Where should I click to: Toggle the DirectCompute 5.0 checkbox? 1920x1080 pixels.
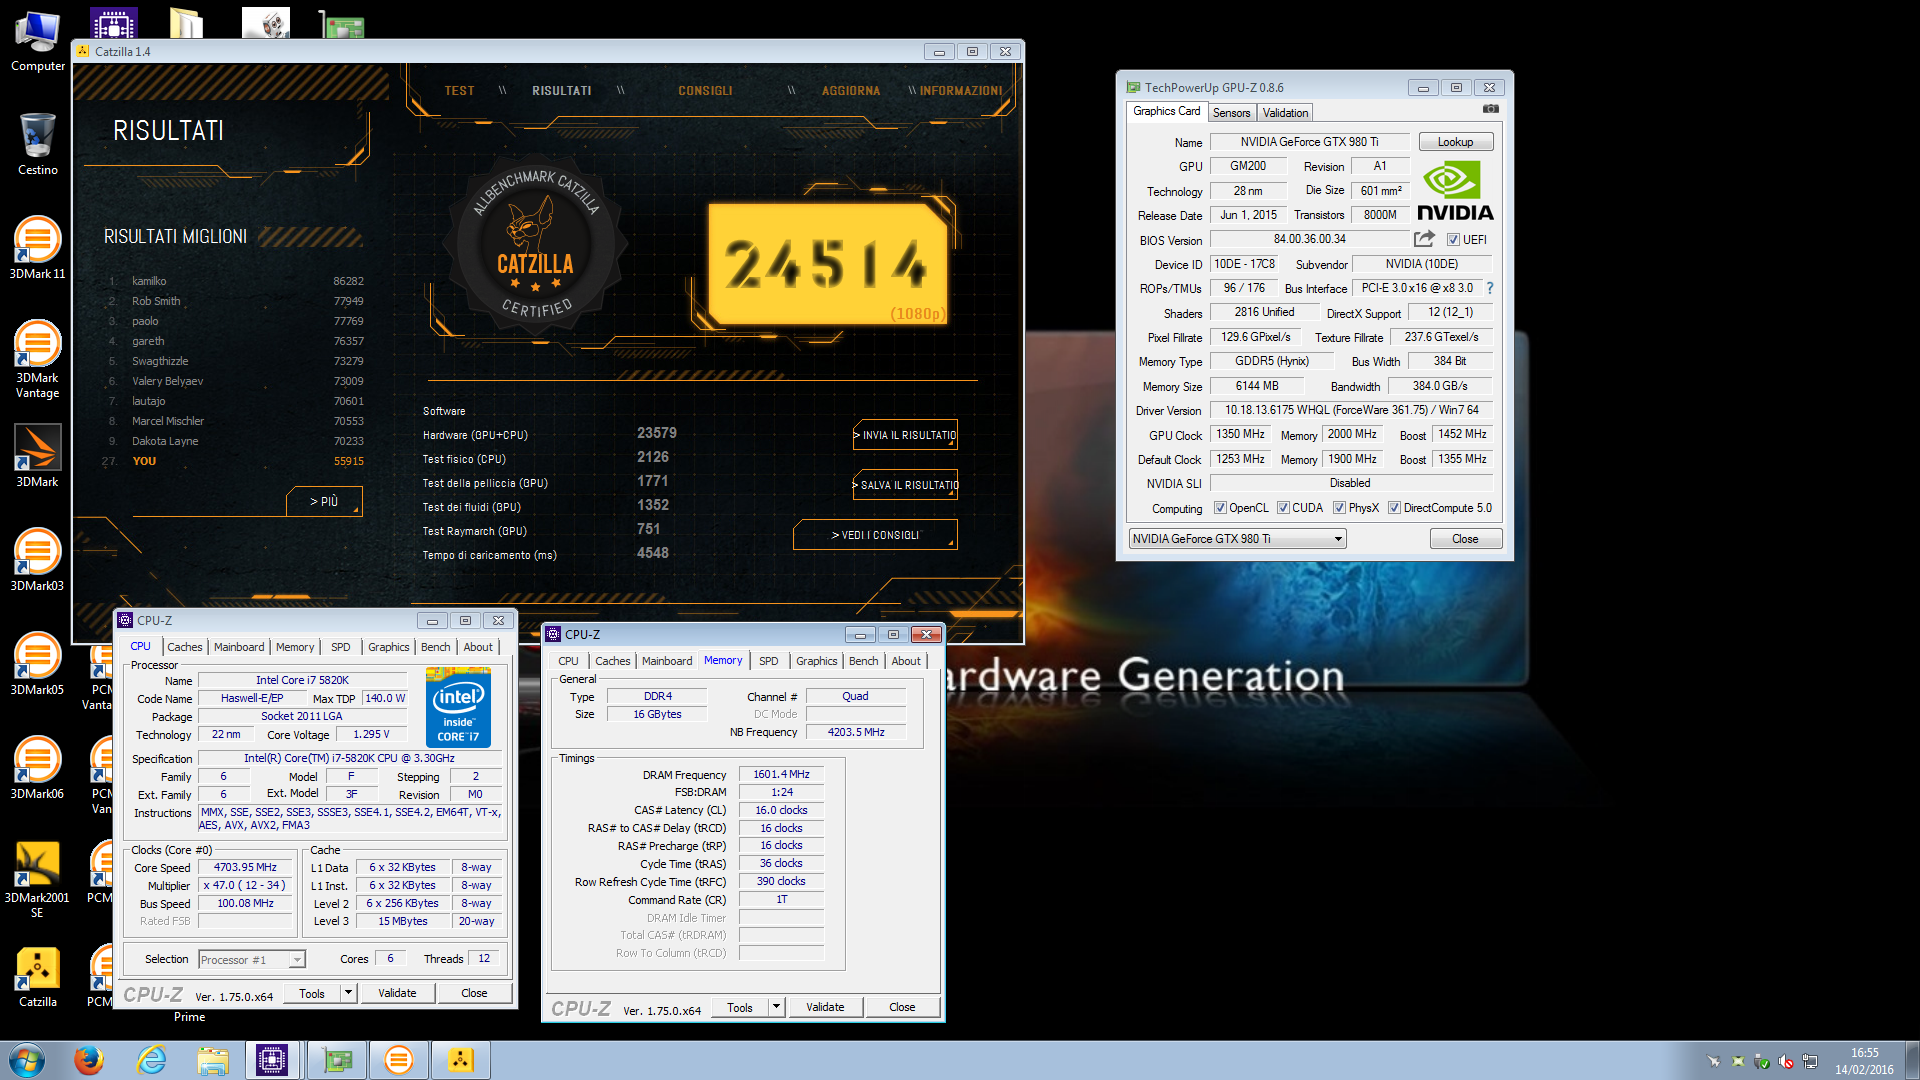pyautogui.click(x=1394, y=508)
